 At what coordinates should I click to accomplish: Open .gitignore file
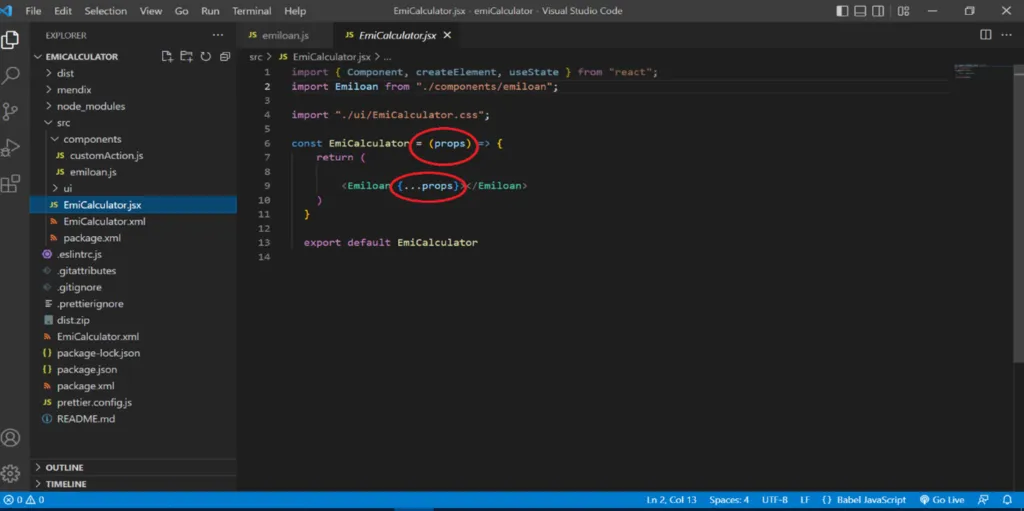tap(79, 287)
